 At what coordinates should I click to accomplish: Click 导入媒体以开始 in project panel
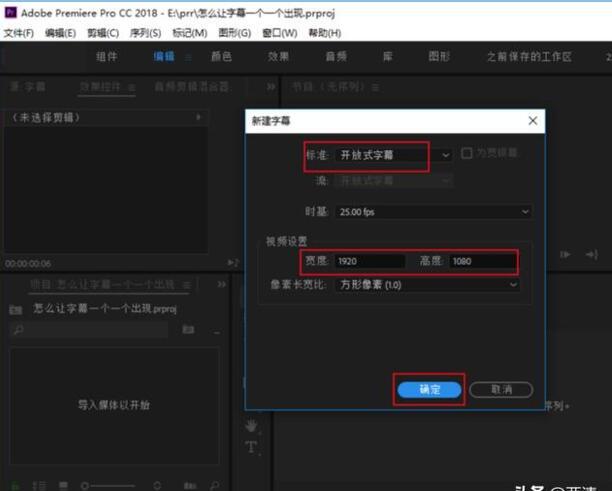pos(114,405)
